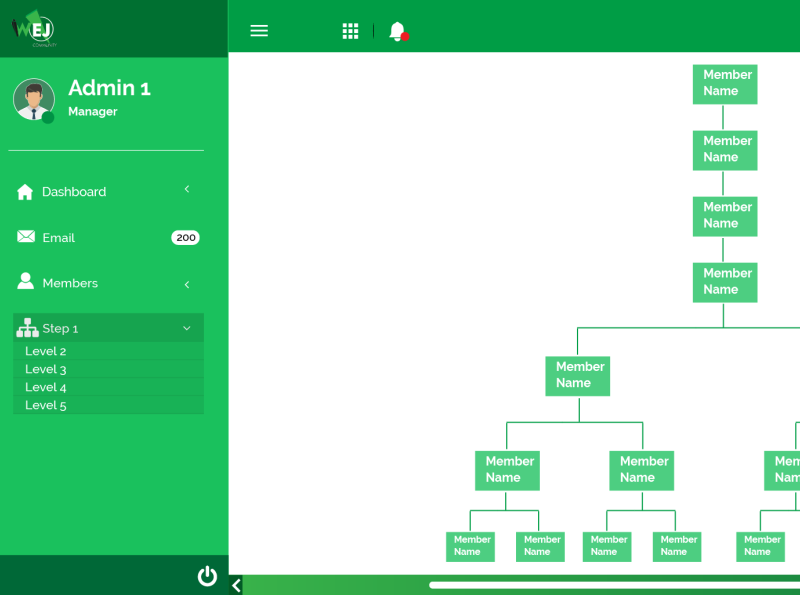Collapse the Step 1 dropdown
This screenshot has width=800, height=595.
tap(186, 328)
